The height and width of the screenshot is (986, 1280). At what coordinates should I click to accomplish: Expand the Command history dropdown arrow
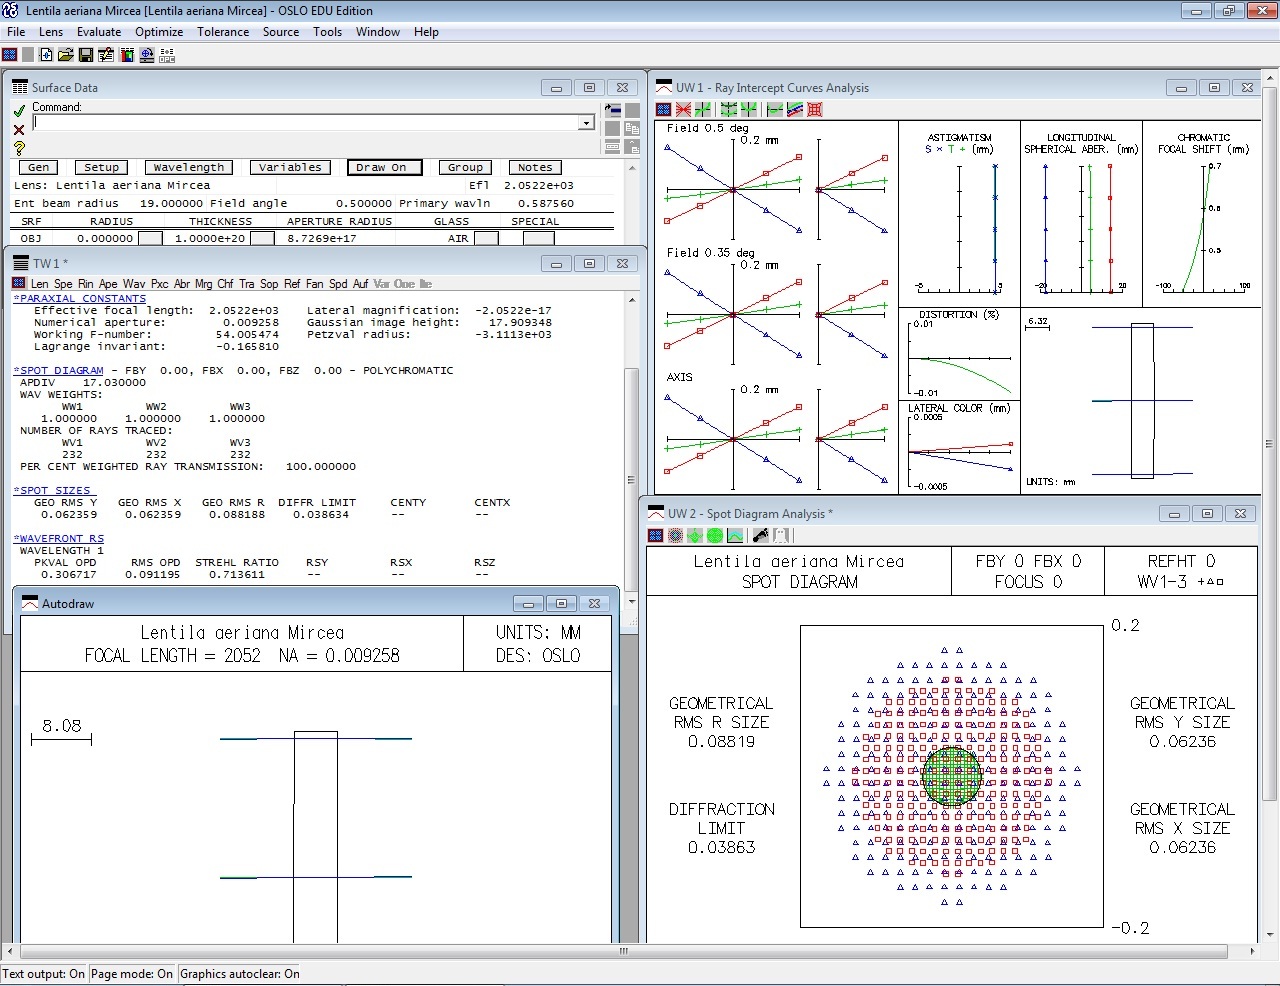586,123
